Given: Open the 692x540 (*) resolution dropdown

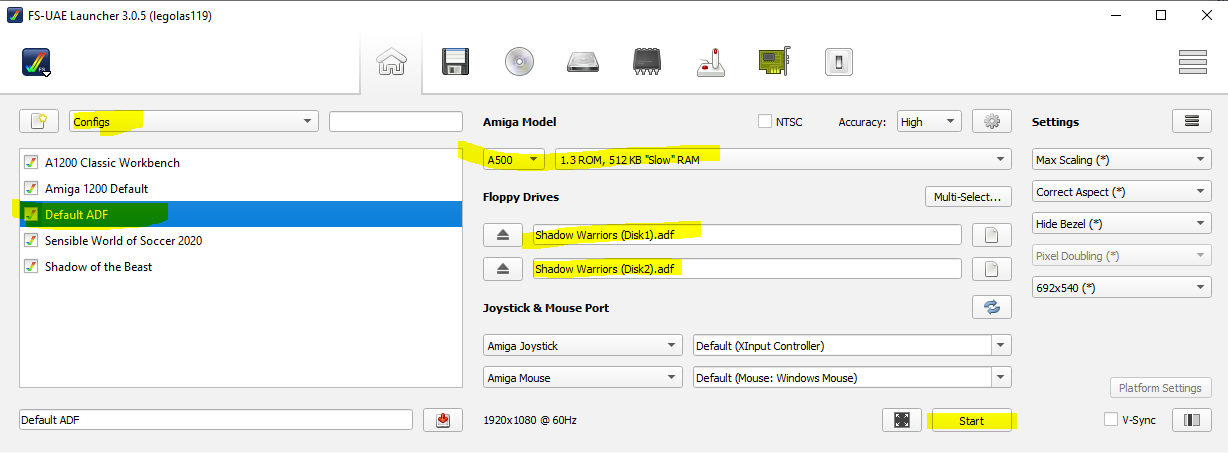Looking at the screenshot, I should pos(1122,287).
